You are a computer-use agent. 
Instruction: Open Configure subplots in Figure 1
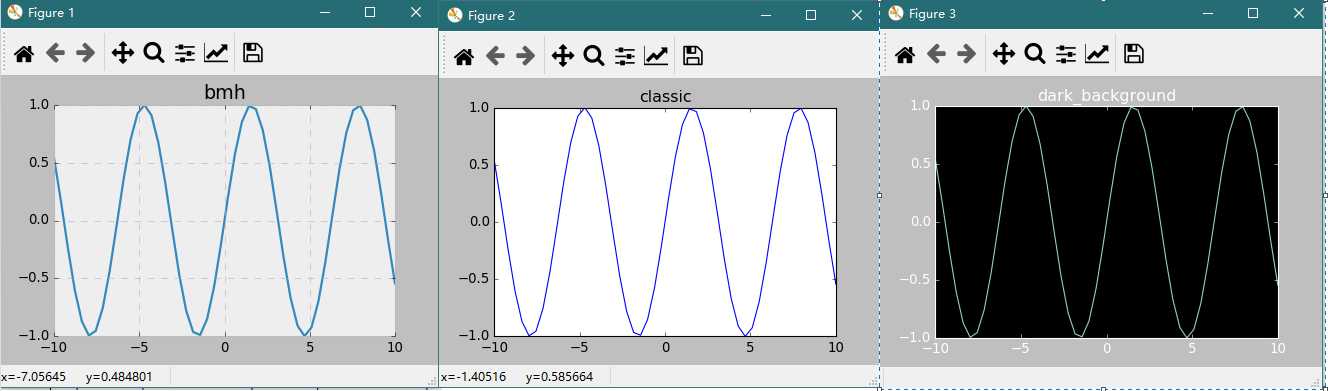click(184, 53)
